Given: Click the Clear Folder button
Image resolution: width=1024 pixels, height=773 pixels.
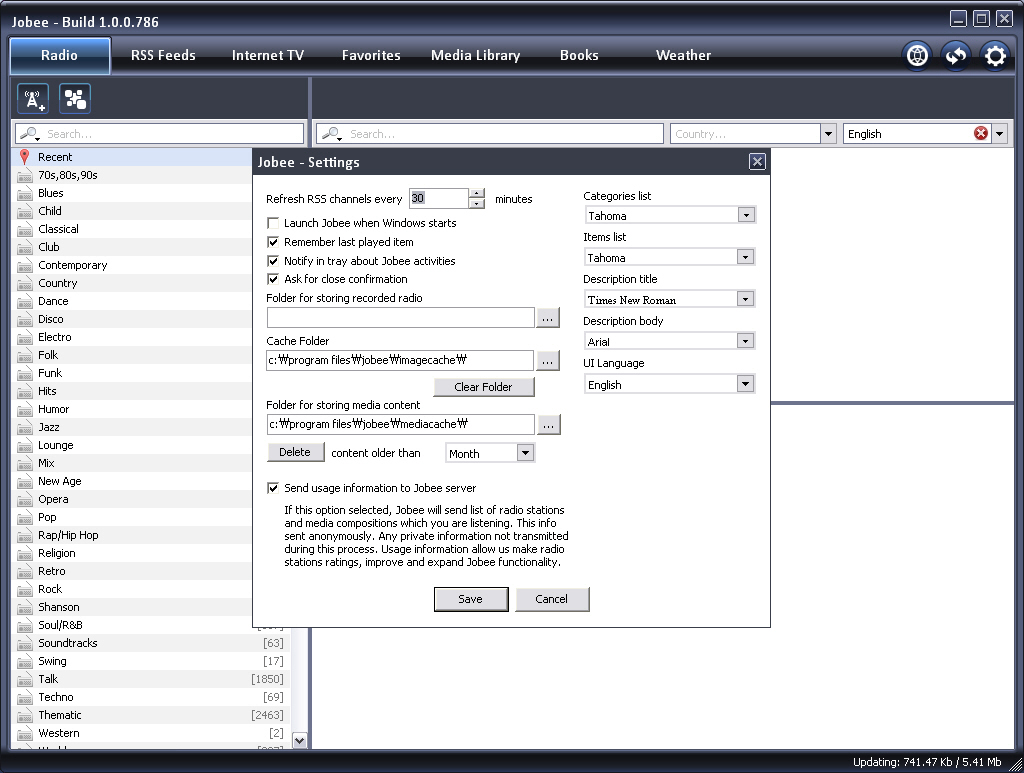Looking at the screenshot, I should click(x=483, y=386).
